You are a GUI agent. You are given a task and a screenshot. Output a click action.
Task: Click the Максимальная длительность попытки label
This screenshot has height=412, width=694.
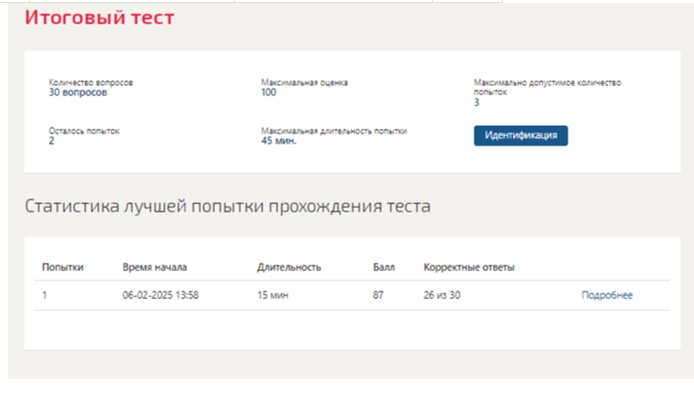click(x=334, y=131)
